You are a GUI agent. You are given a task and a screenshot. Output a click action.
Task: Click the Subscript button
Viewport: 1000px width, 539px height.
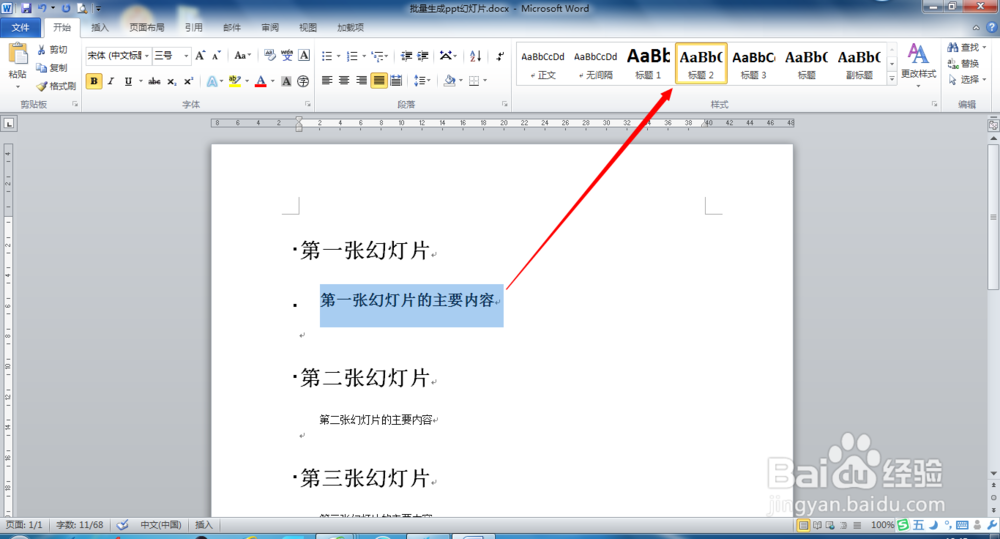(172, 81)
